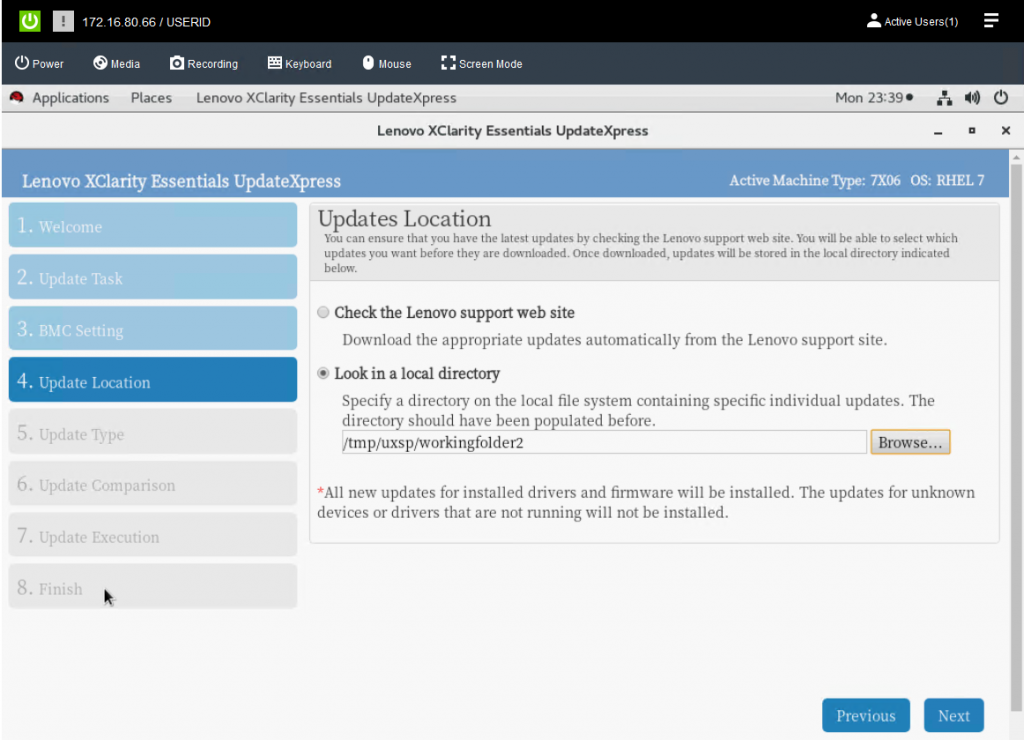Select step 4 Update Location
This screenshot has width=1024, height=740.
[x=153, y=380]
